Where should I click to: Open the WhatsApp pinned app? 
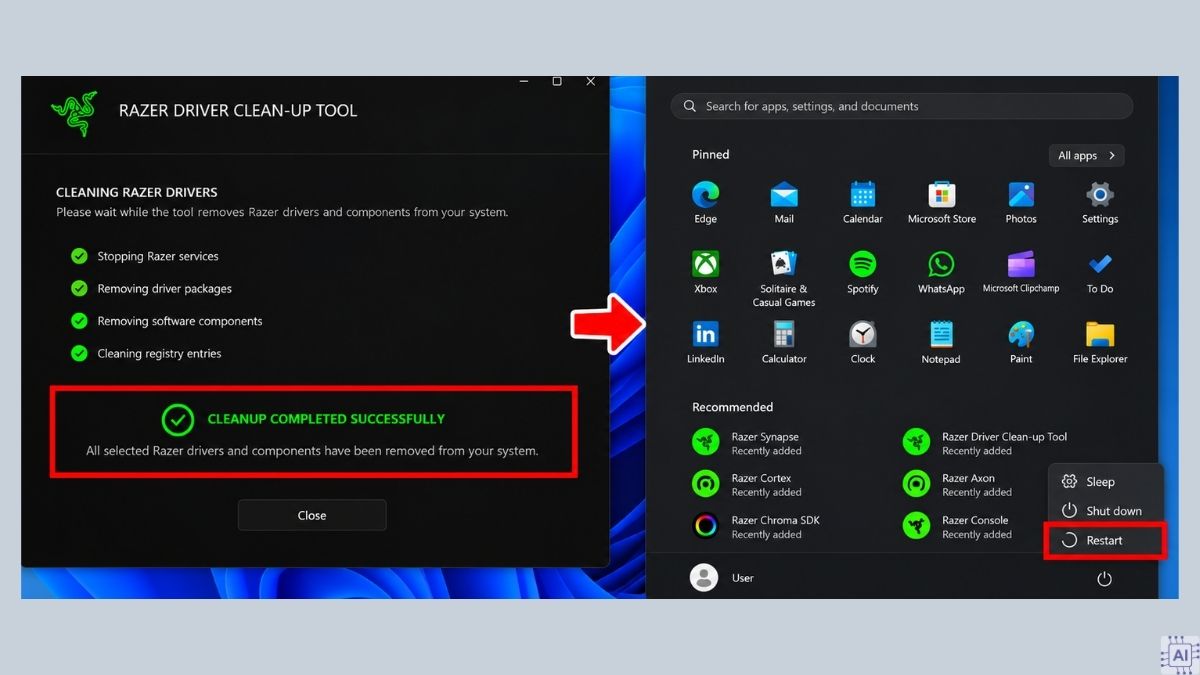[941, 273]
